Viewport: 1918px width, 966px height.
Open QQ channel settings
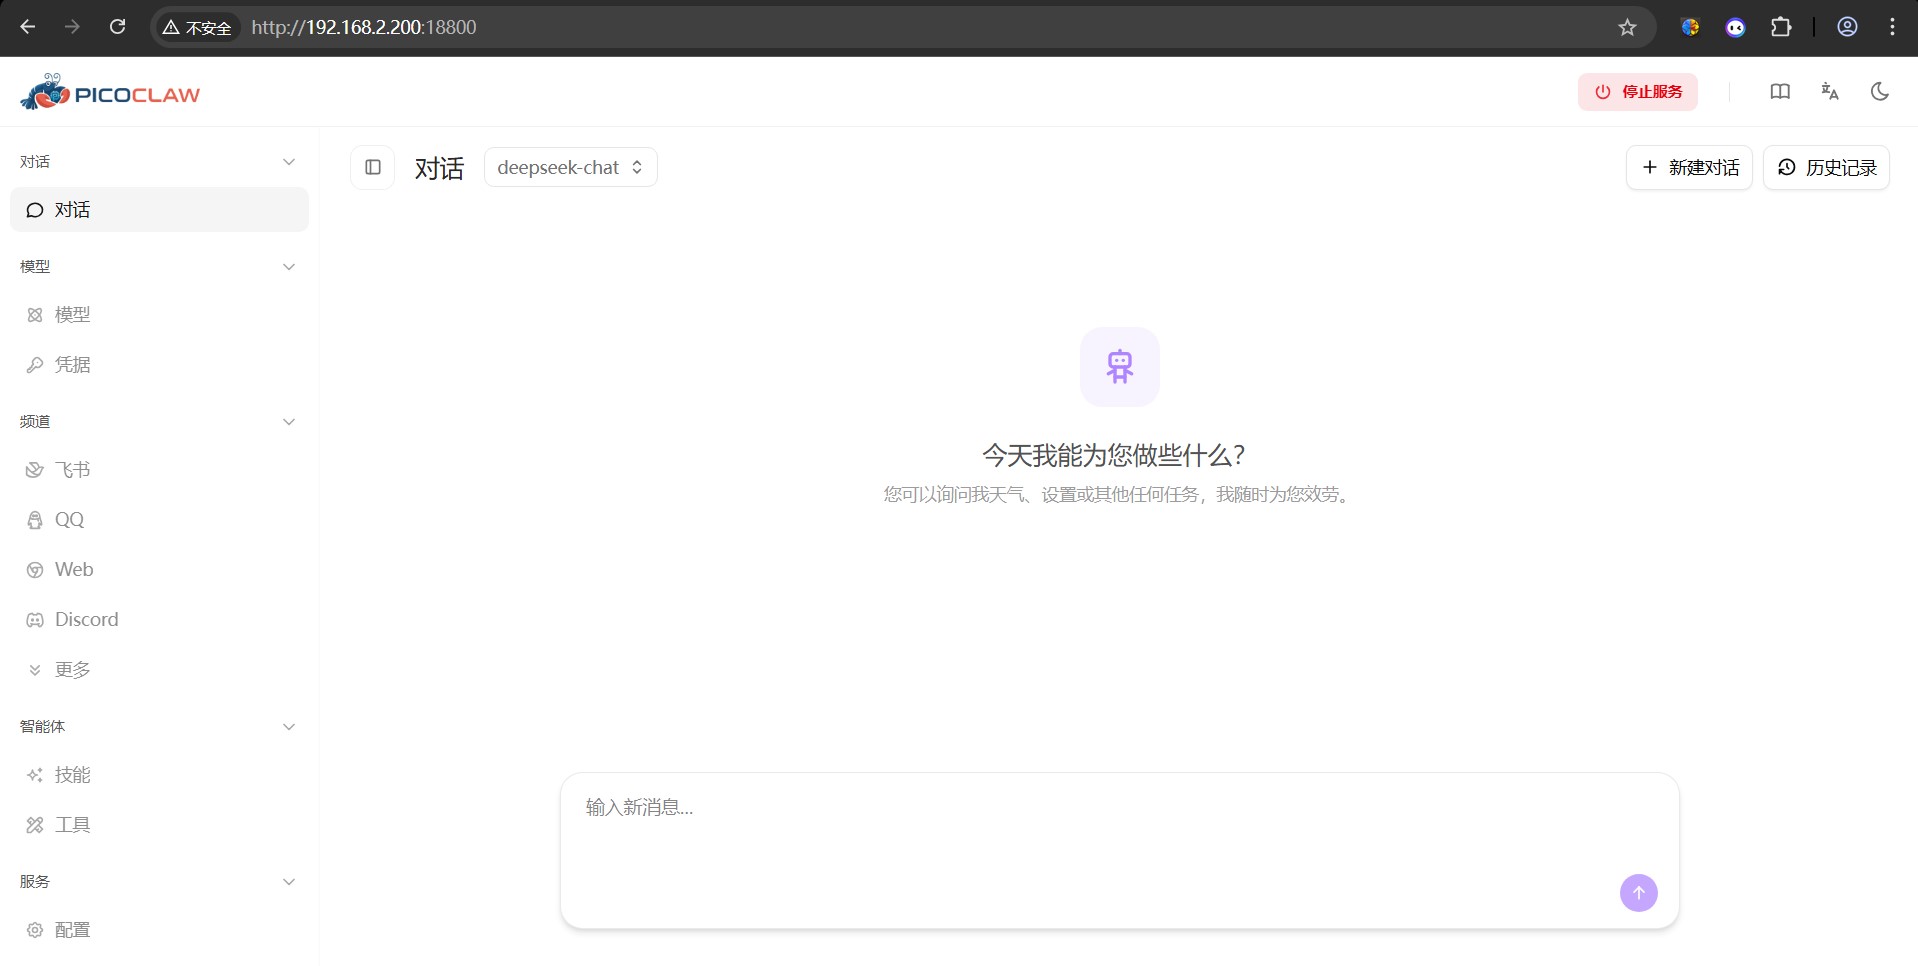159,520
